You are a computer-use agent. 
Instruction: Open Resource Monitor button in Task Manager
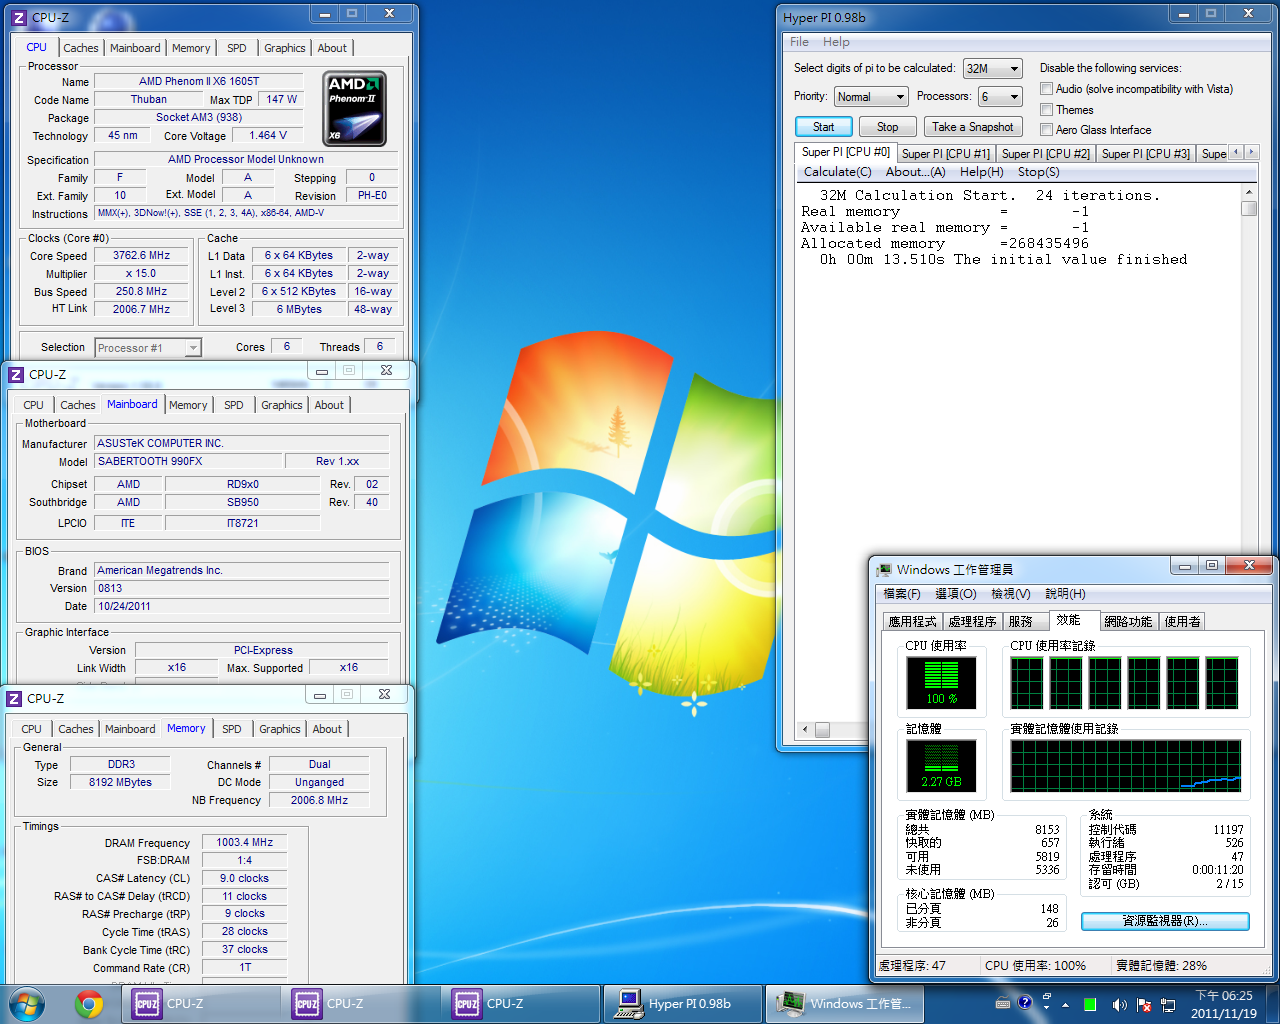coord(1165,921)
